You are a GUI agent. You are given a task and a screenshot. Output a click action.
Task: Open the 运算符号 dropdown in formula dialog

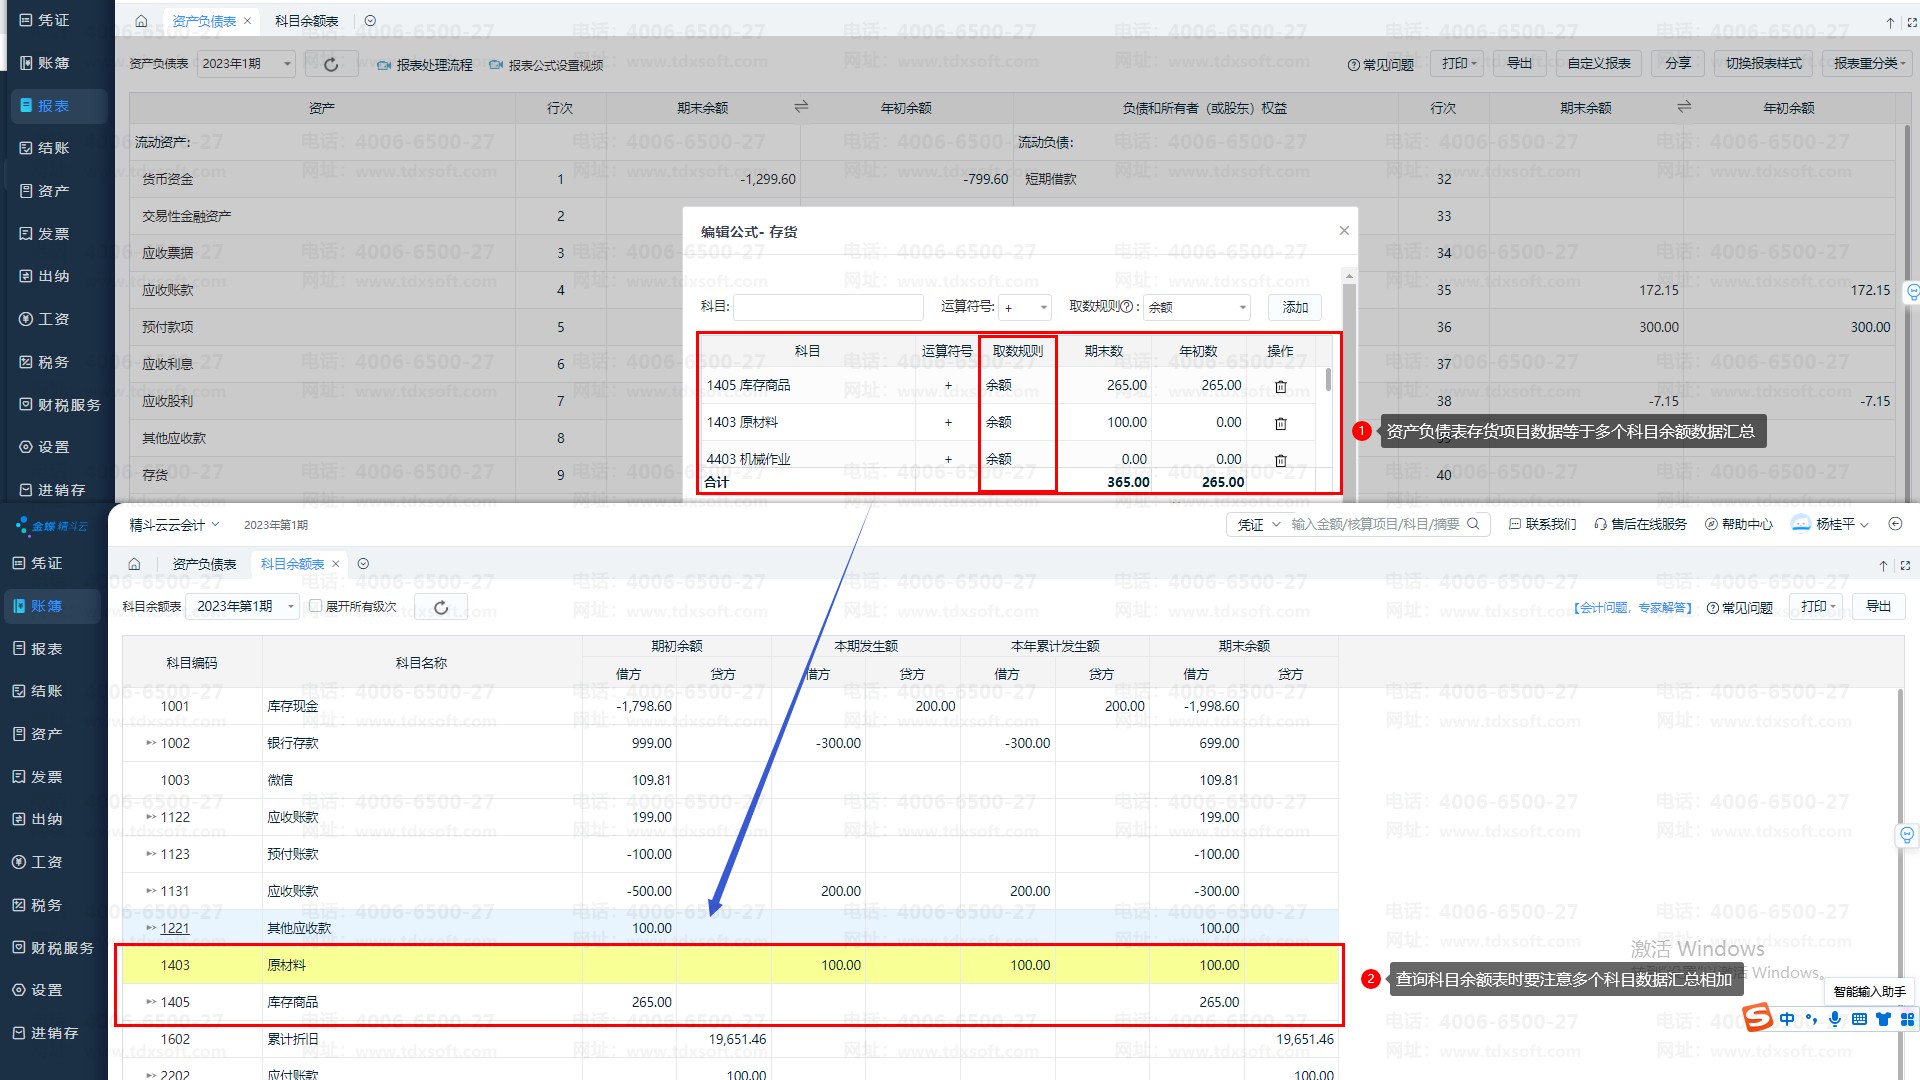(x=1025, y=308)
